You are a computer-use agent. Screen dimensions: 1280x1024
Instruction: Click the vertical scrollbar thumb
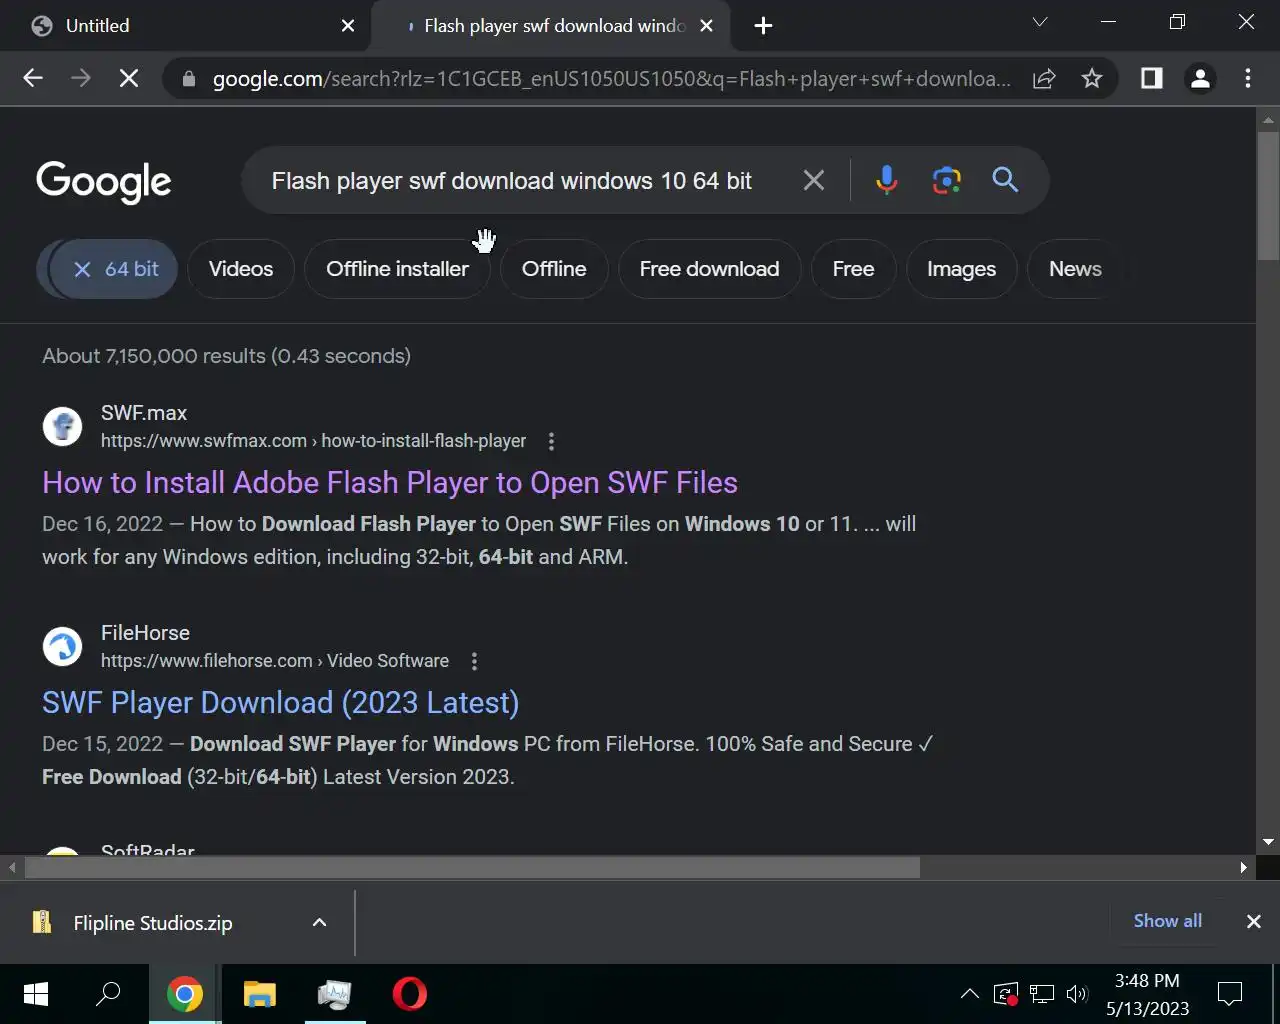[1268, 195]
